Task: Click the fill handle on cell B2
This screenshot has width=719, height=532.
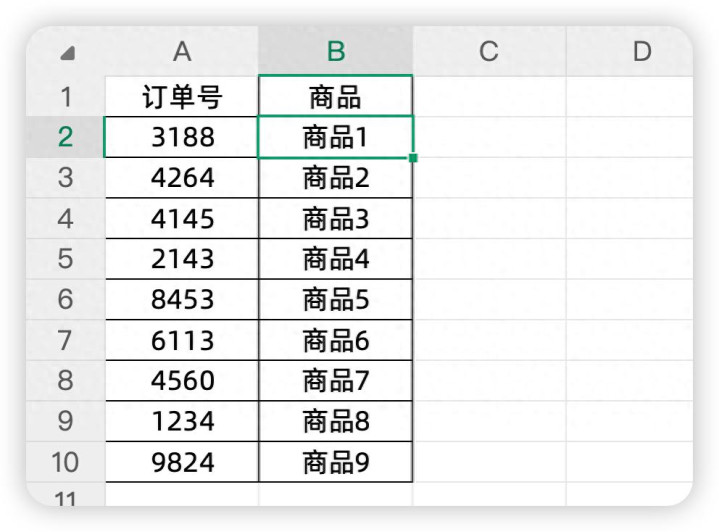Action: pyautogui.click(x=413, y=157)
